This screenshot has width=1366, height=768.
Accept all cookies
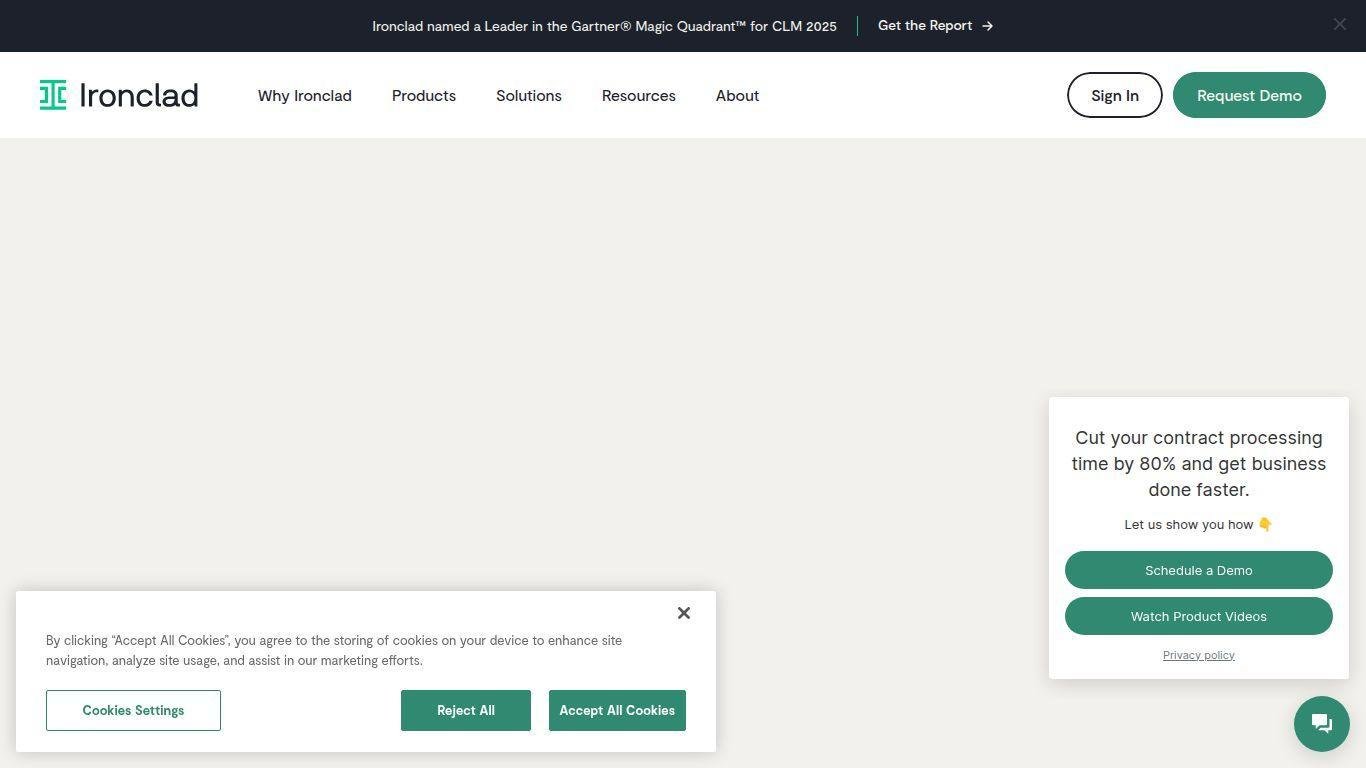[x=616, y=710]
